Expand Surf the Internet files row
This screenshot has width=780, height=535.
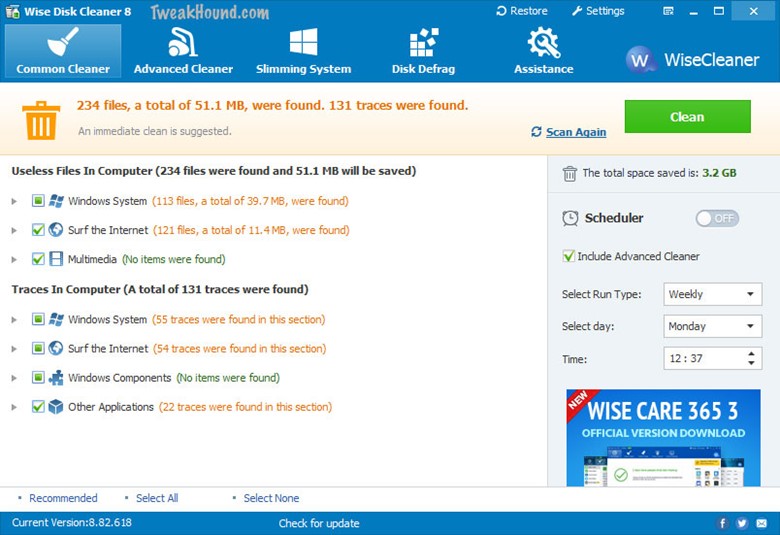click(14, 230)
